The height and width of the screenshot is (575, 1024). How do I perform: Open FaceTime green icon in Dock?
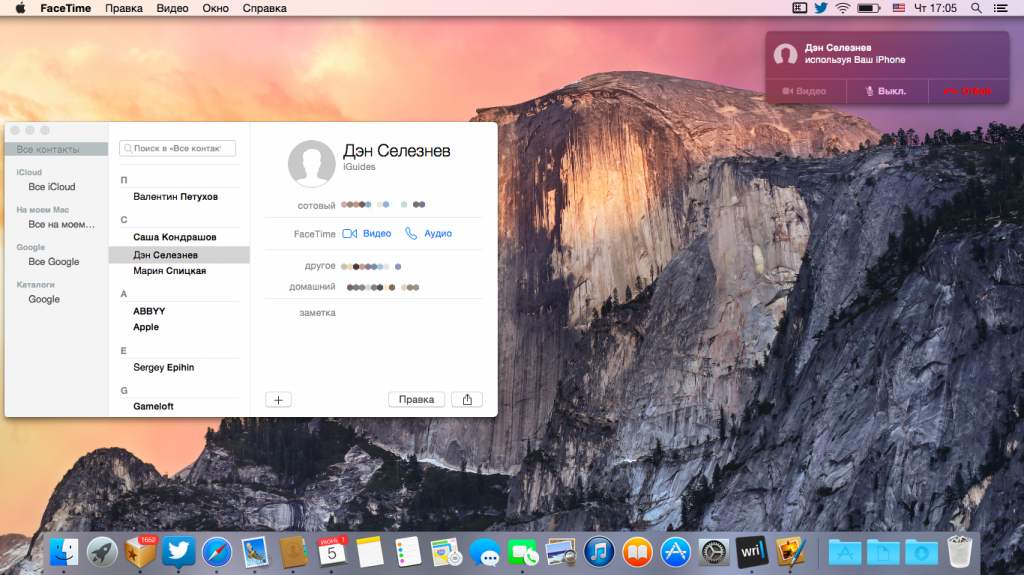[522, 553]
